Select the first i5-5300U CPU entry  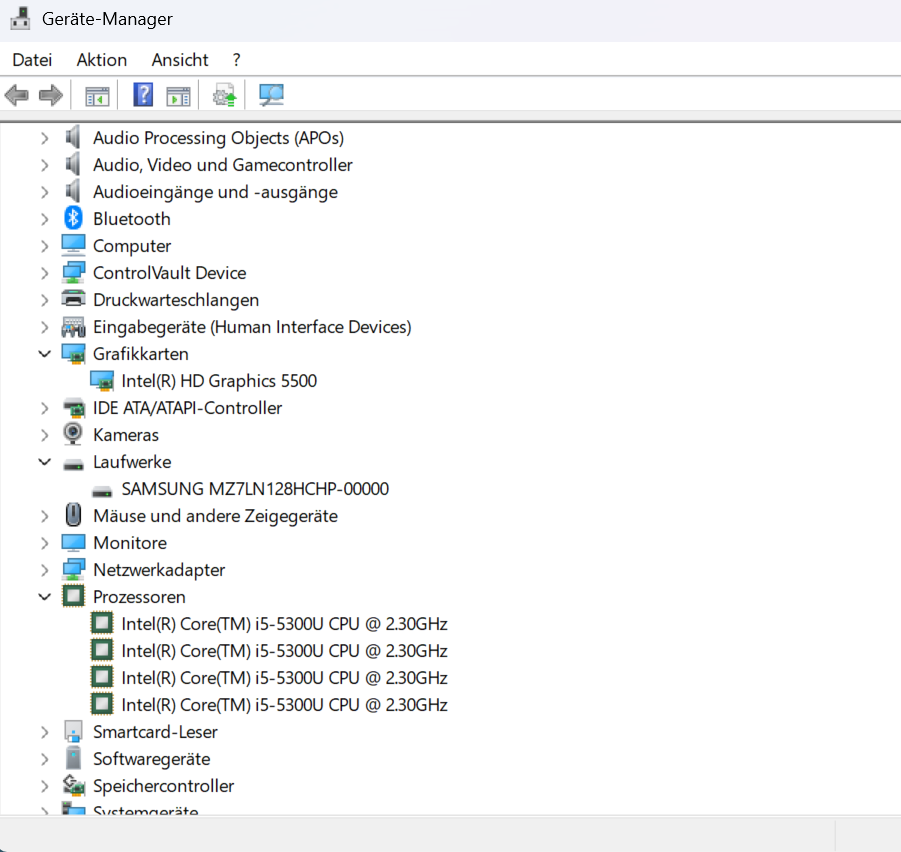pos(284,624)
